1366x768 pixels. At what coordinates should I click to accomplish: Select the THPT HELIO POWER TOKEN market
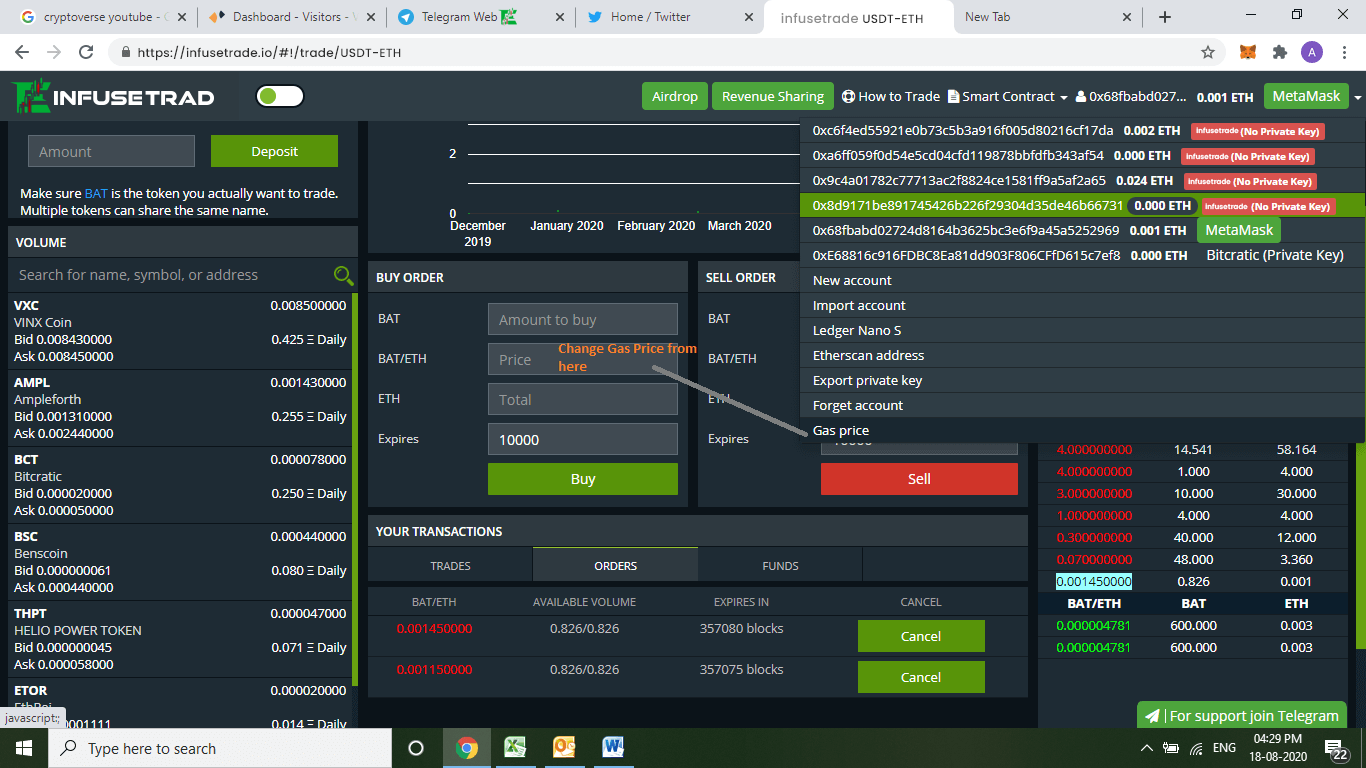(x=180, y=639)
